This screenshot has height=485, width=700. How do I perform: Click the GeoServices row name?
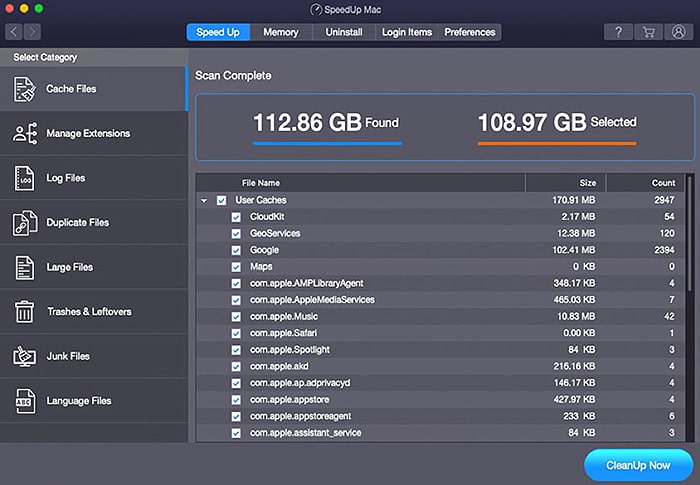pos(275,233)
